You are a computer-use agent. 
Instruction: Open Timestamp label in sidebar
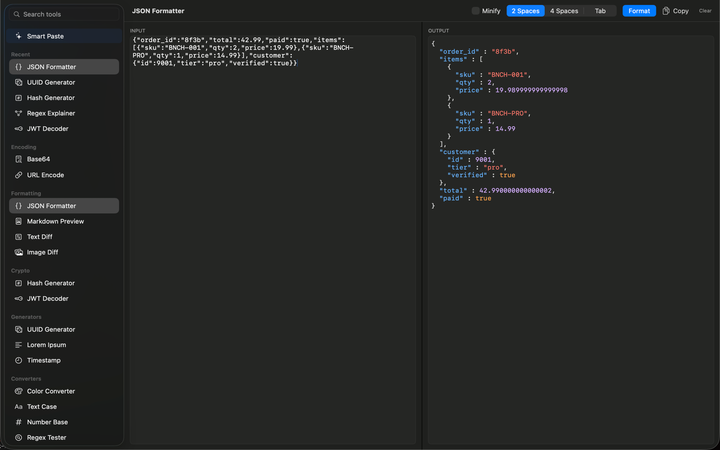coord(44,360)
